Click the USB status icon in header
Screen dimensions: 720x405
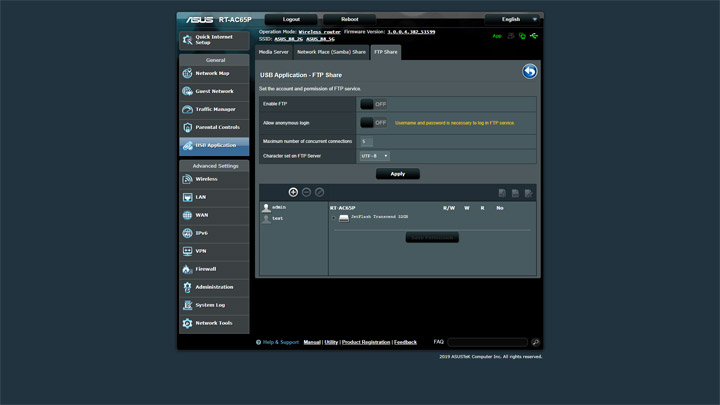(x=534, y=36)
